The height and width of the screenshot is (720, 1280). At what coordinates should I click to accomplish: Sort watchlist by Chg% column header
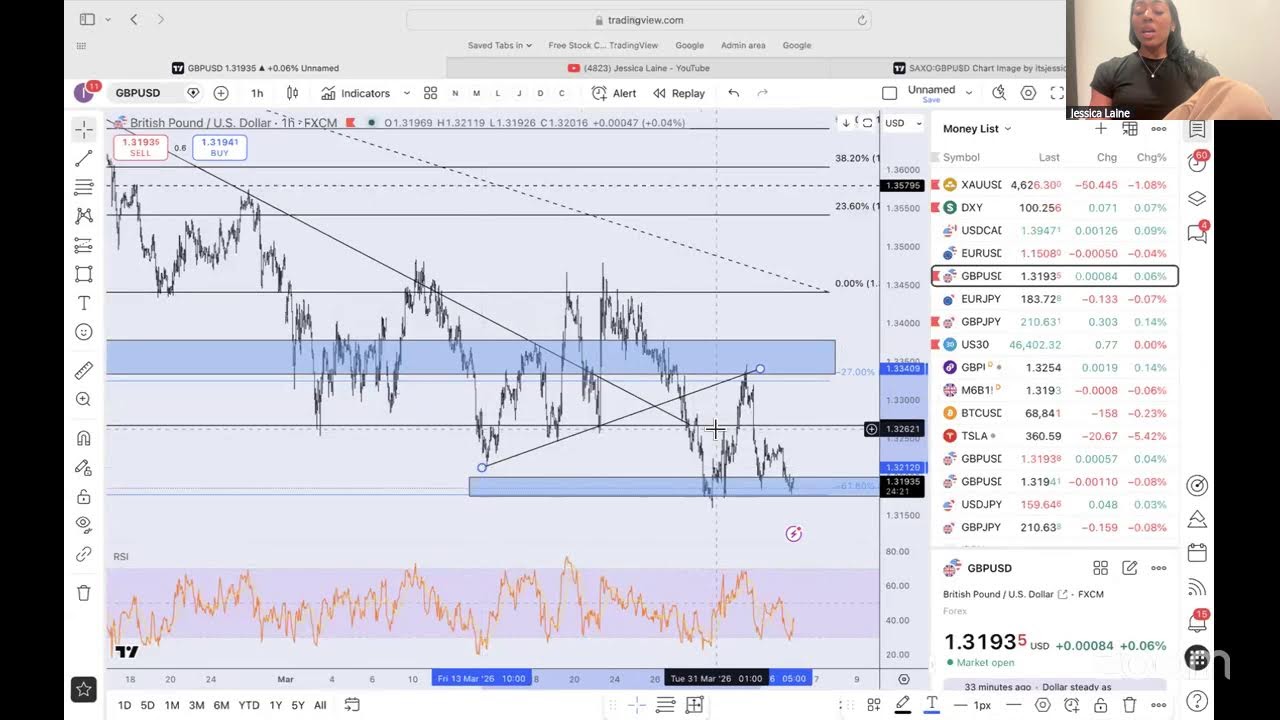[1151, 157]
